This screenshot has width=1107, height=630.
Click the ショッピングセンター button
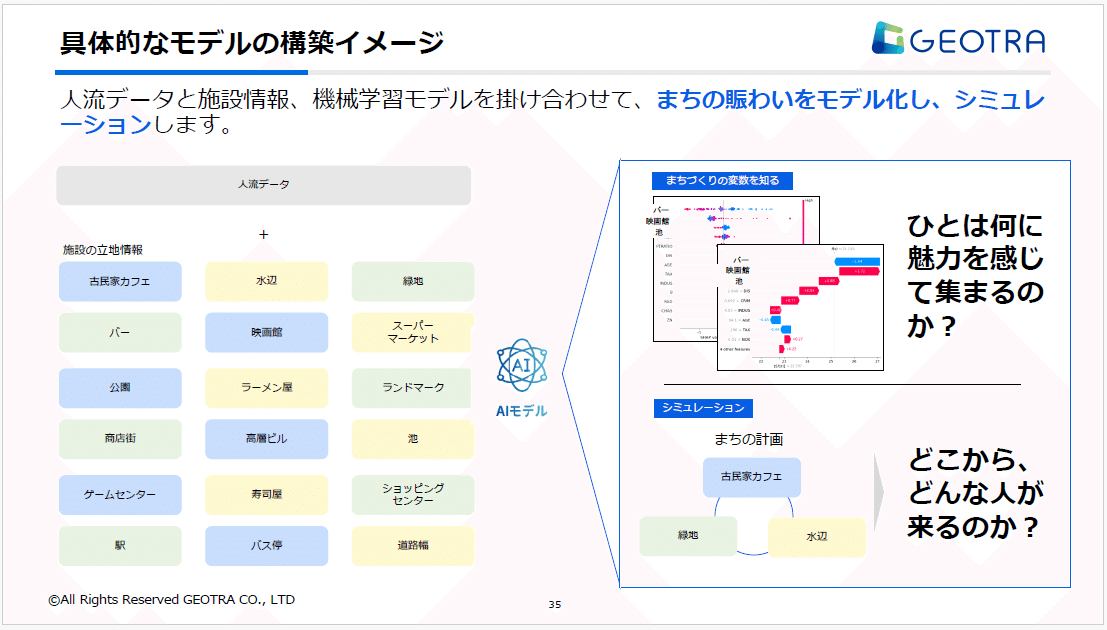coord(412,494)
